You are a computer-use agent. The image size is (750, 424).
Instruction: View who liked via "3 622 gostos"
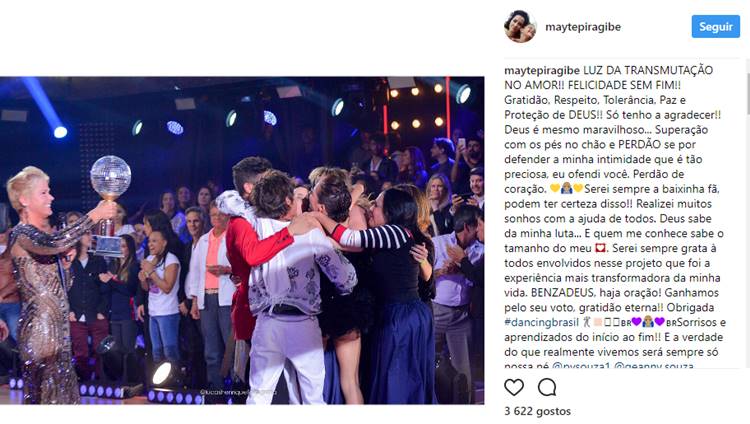(x=538, y=411)
